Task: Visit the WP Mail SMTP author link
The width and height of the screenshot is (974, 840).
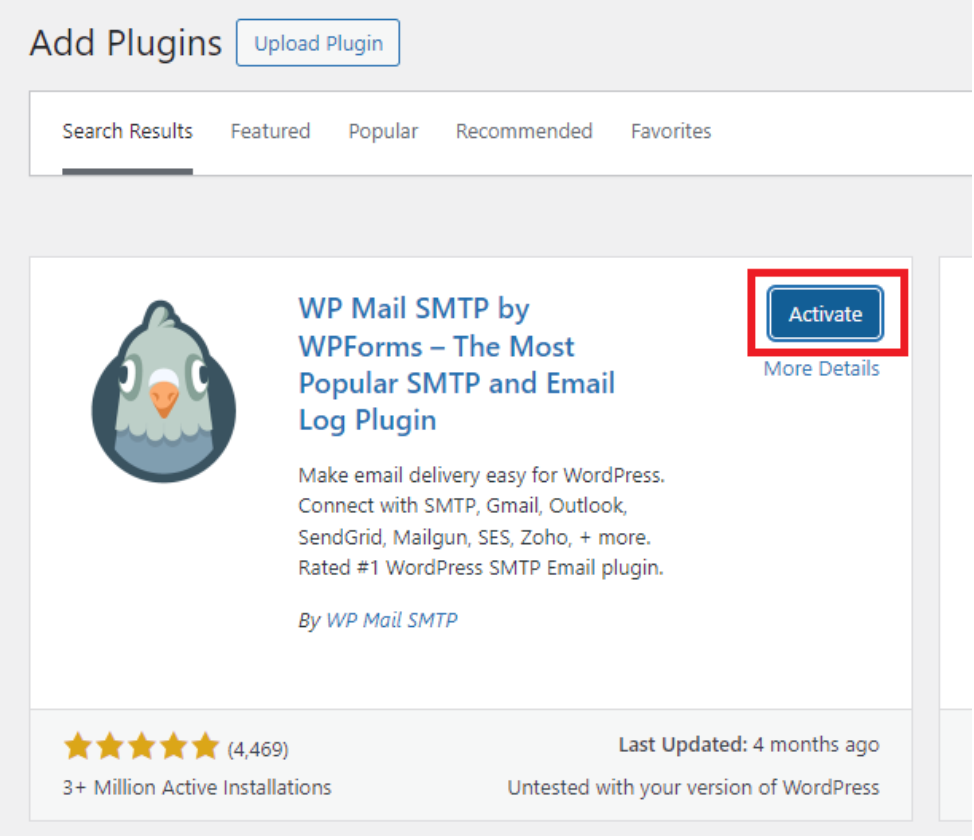Action: click(x=392, y=620)
